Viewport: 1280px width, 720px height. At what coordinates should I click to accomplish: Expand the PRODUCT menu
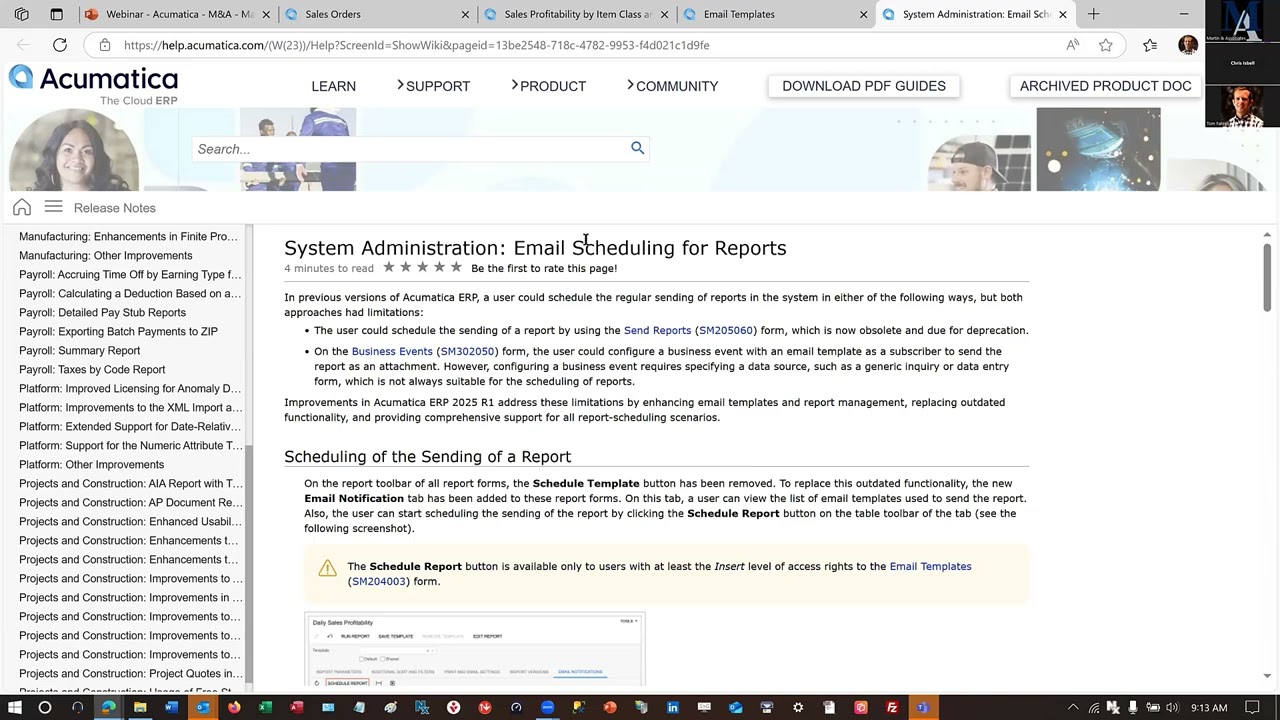click(x=548, y=86)
